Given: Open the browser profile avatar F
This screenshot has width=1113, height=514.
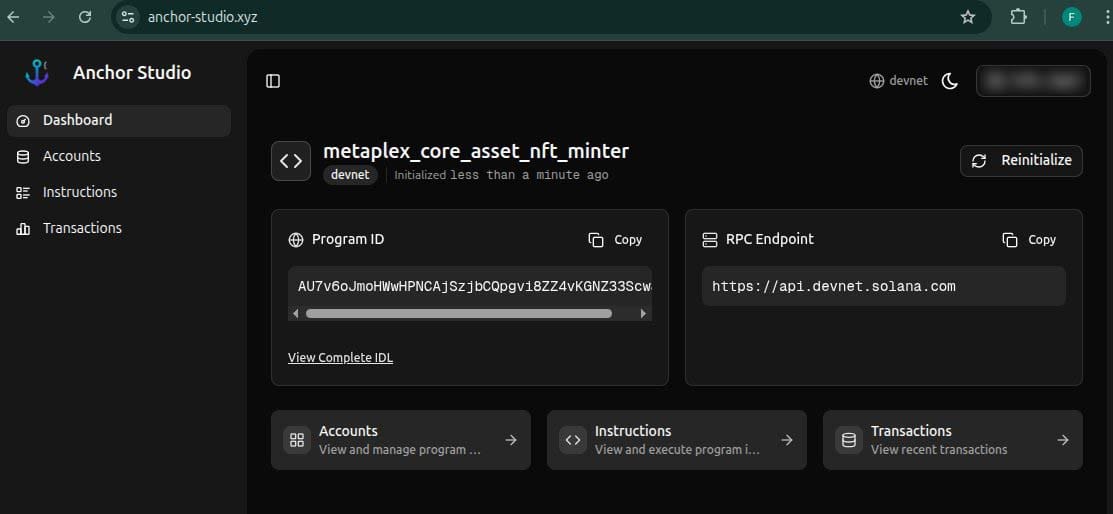Looking at the screenshot, I should coord(1071,17).
